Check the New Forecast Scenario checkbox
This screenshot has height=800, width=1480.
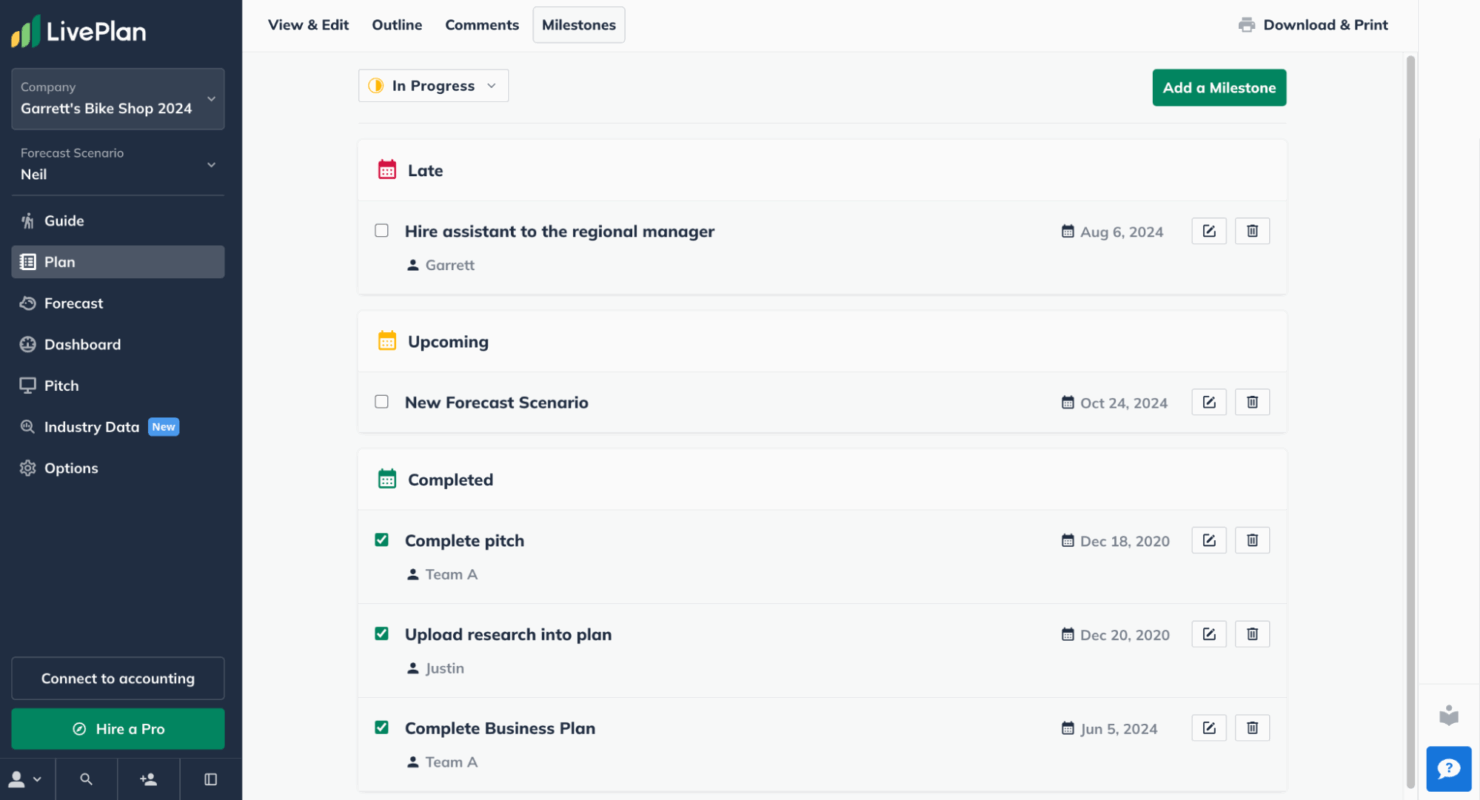[381, 402]
